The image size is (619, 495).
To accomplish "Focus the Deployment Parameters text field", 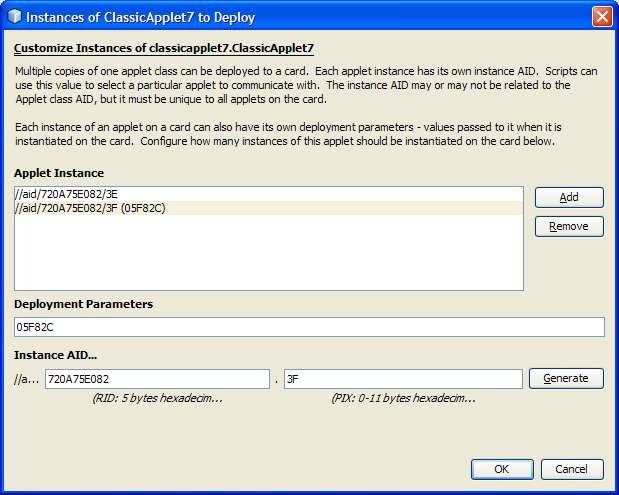I will click(309, 327).
